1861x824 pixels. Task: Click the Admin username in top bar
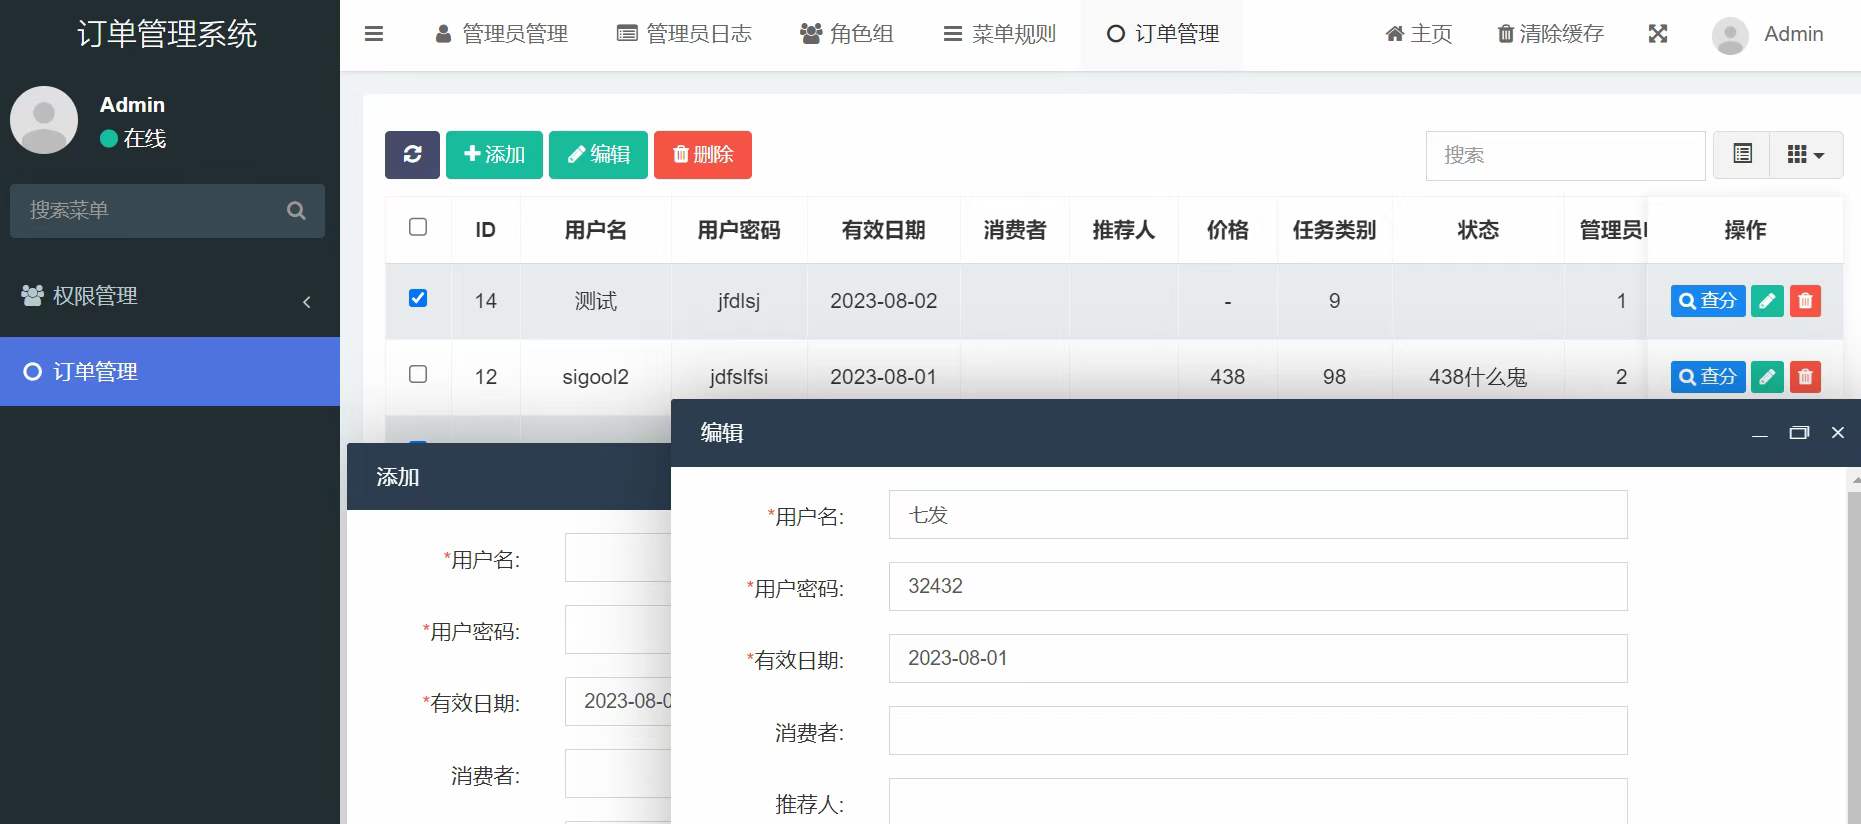point(1793,34)
